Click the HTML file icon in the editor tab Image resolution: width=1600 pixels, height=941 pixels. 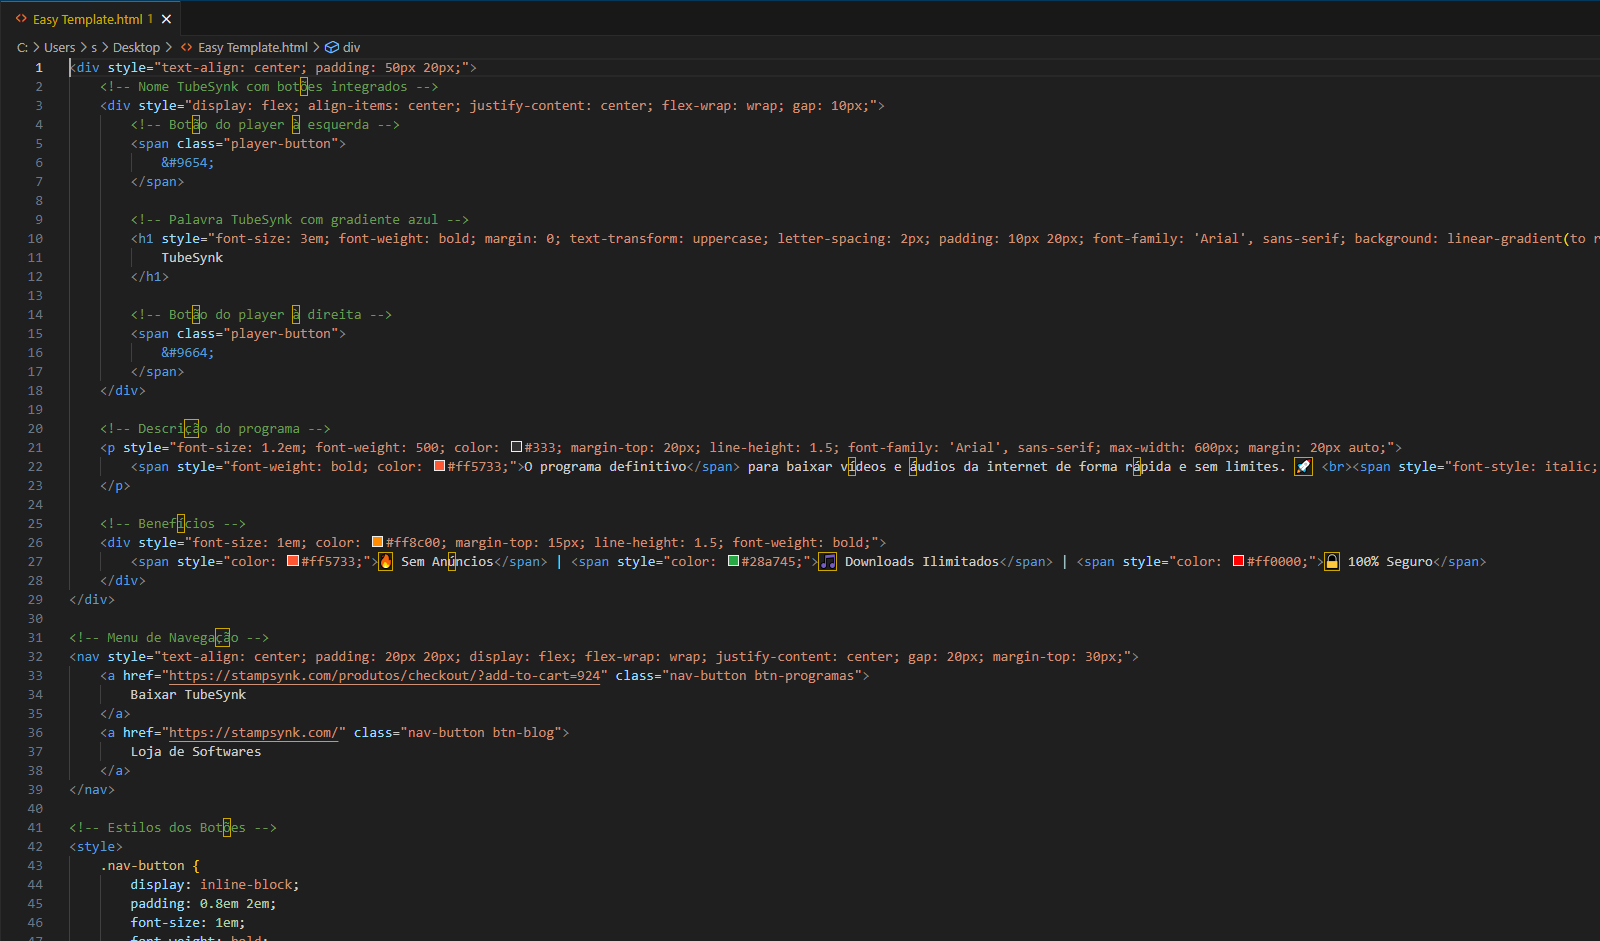(21, 19)
